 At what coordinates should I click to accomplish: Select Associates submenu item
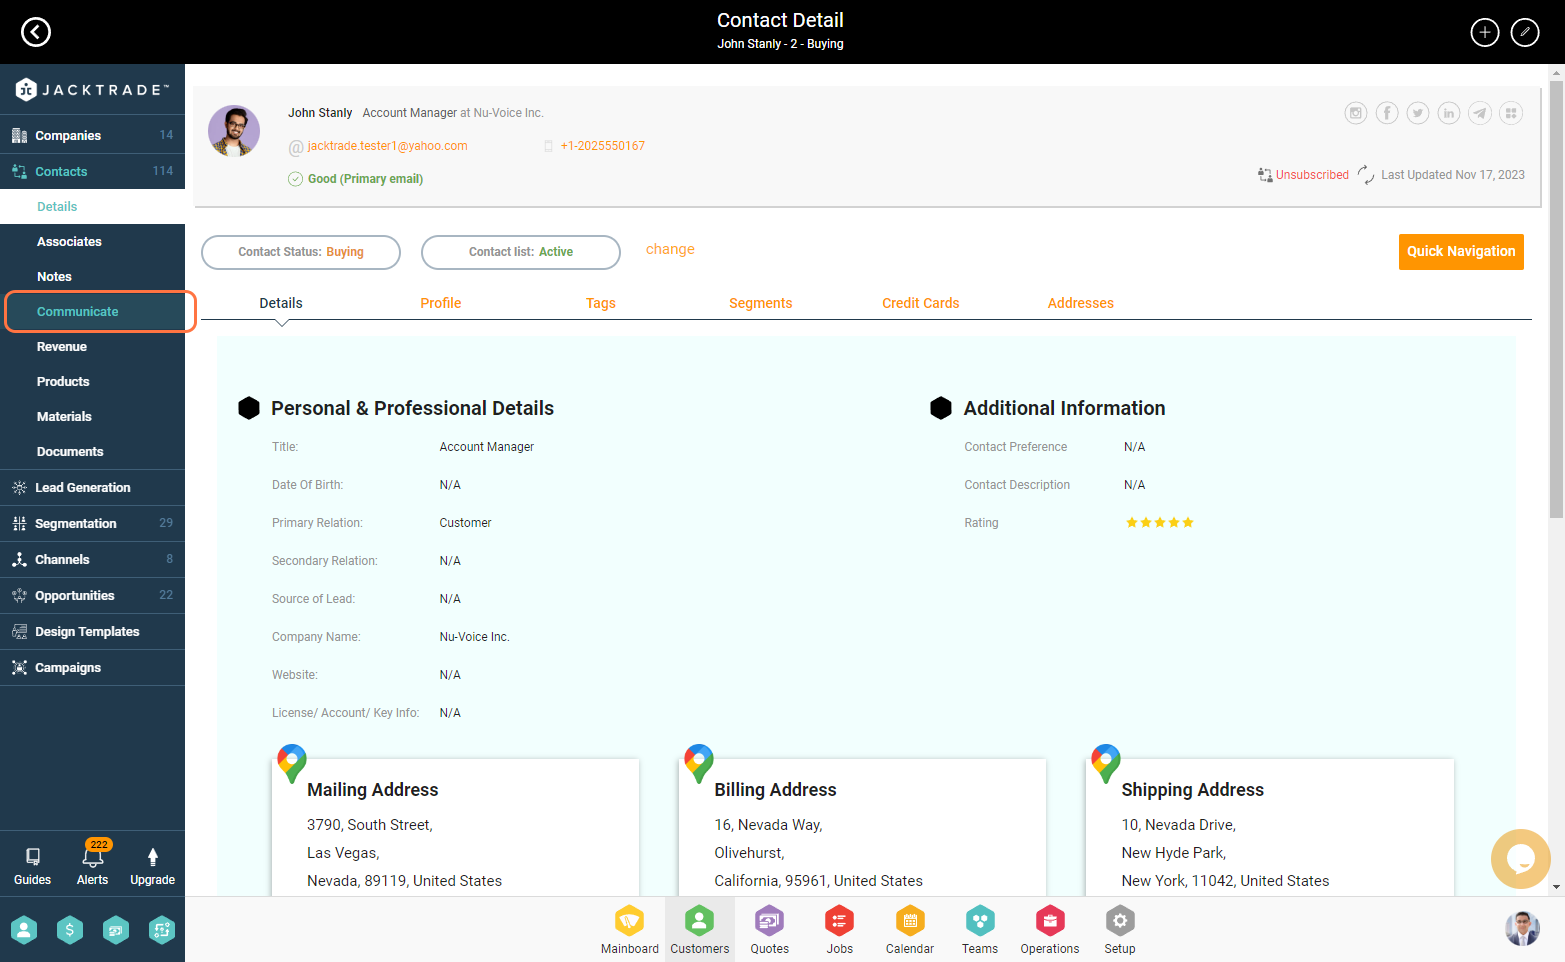[92, 241]
